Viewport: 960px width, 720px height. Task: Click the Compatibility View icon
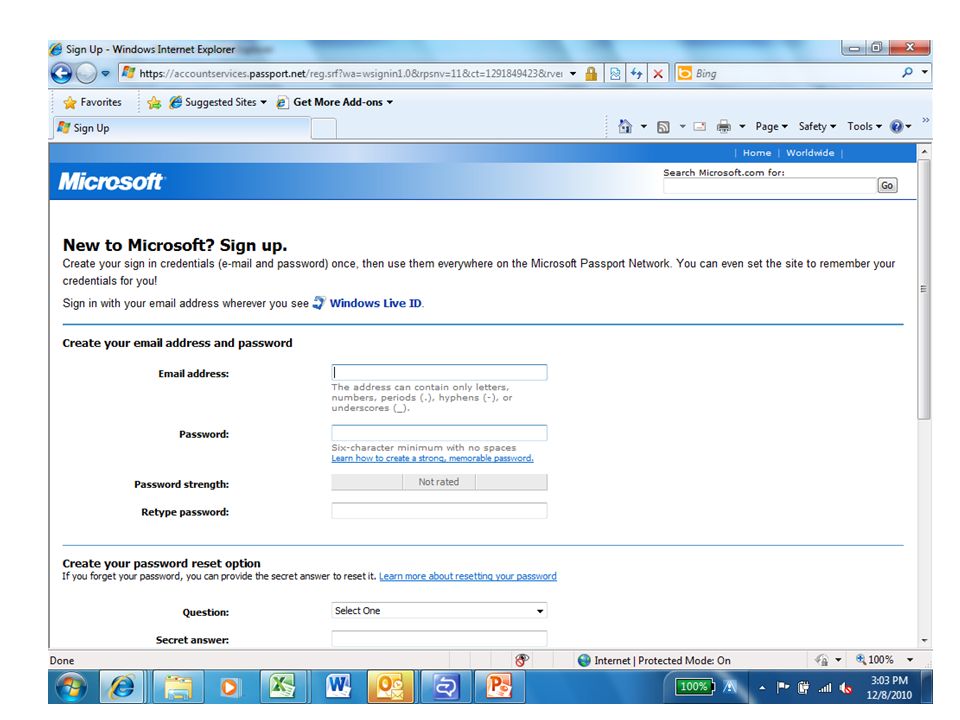[615, 73]
